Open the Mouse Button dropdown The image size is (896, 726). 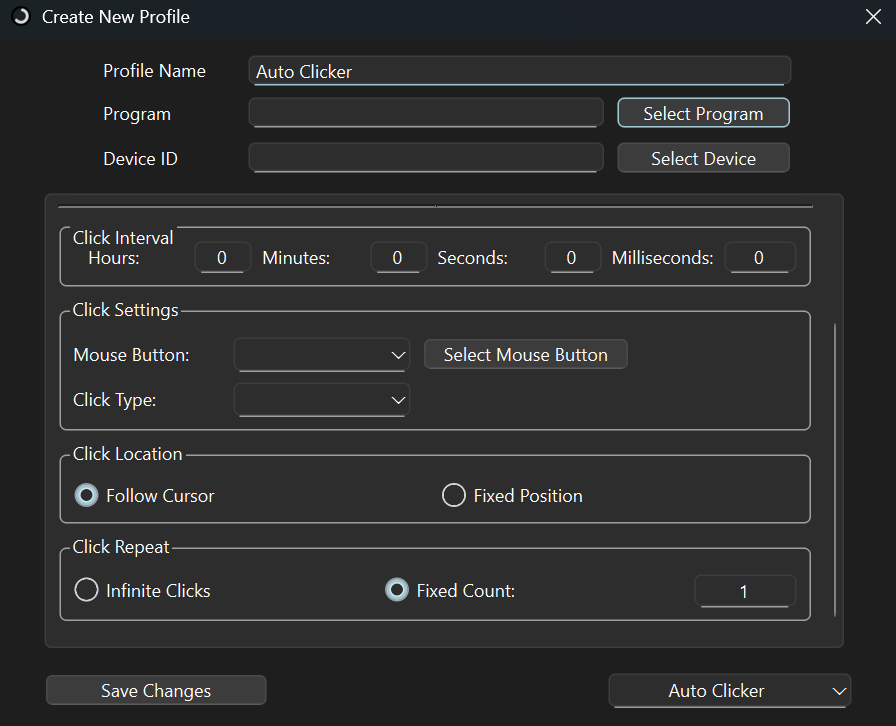322,355
